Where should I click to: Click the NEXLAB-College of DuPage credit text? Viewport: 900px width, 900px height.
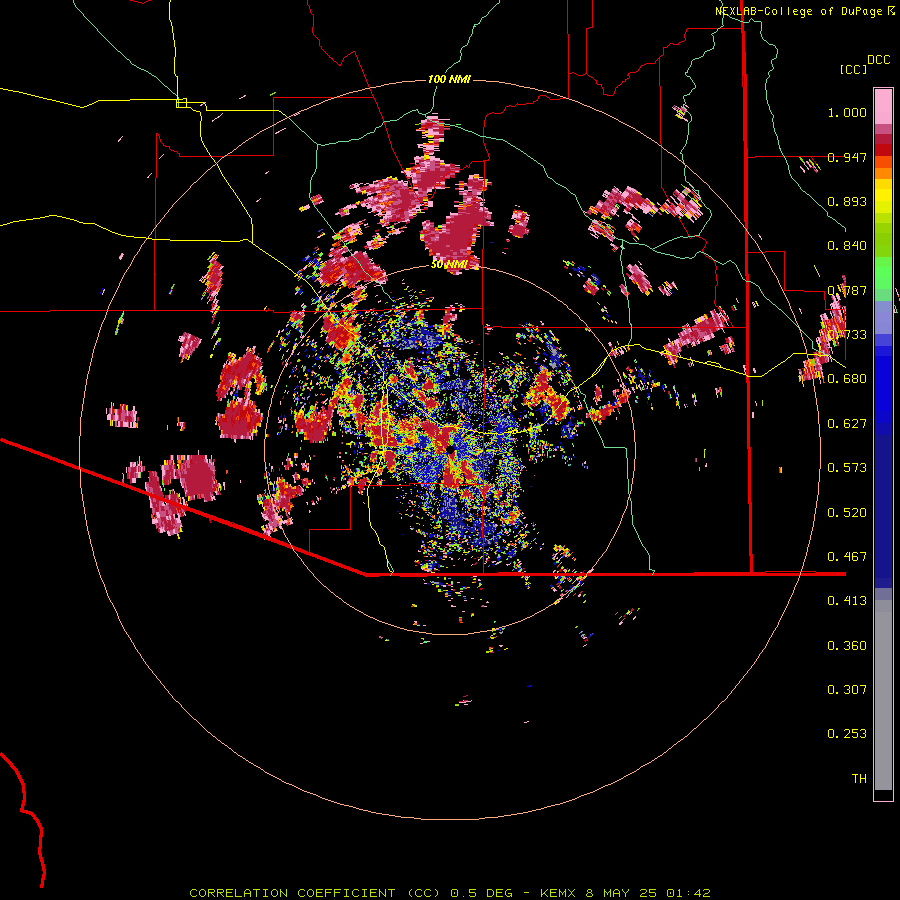pyautogui.click(x=805, y=11)
